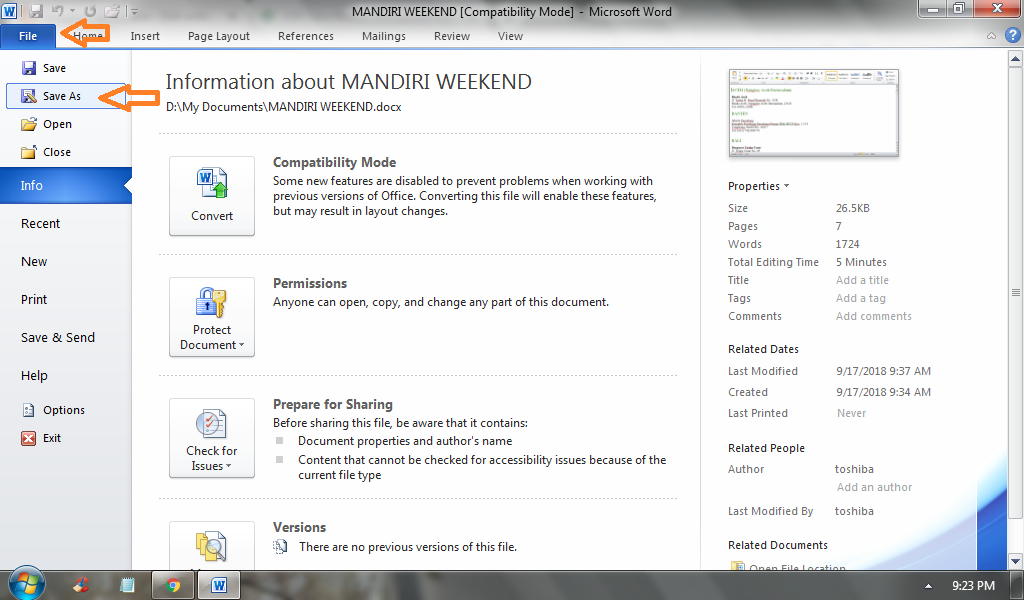Viewport: 1024px width, 600px height.
Task: Open the References tab
Action: (306, 36)
